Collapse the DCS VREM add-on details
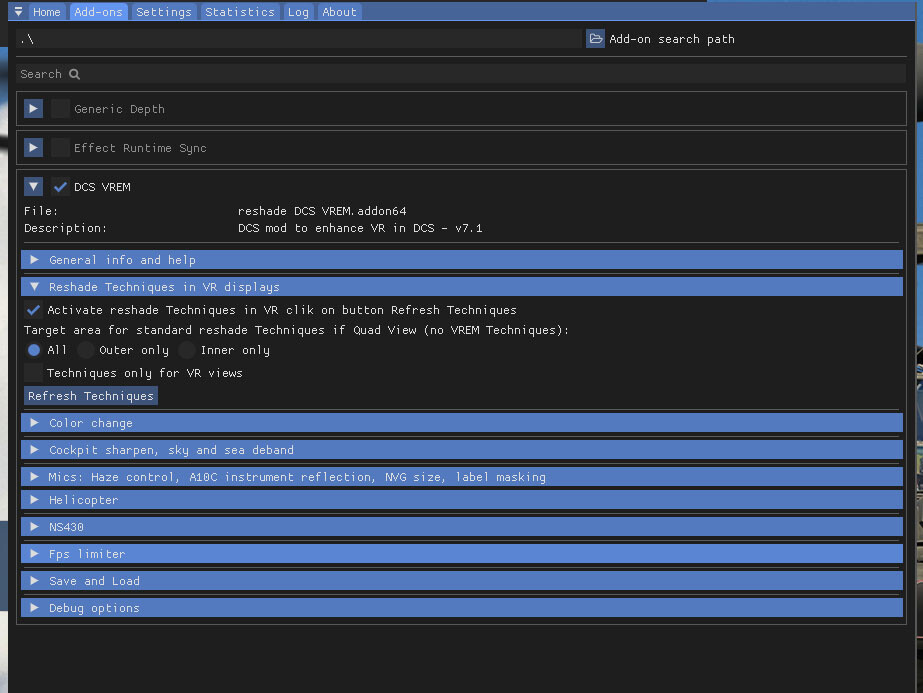Viewport: 923px width, 693px height. point(34,187)
